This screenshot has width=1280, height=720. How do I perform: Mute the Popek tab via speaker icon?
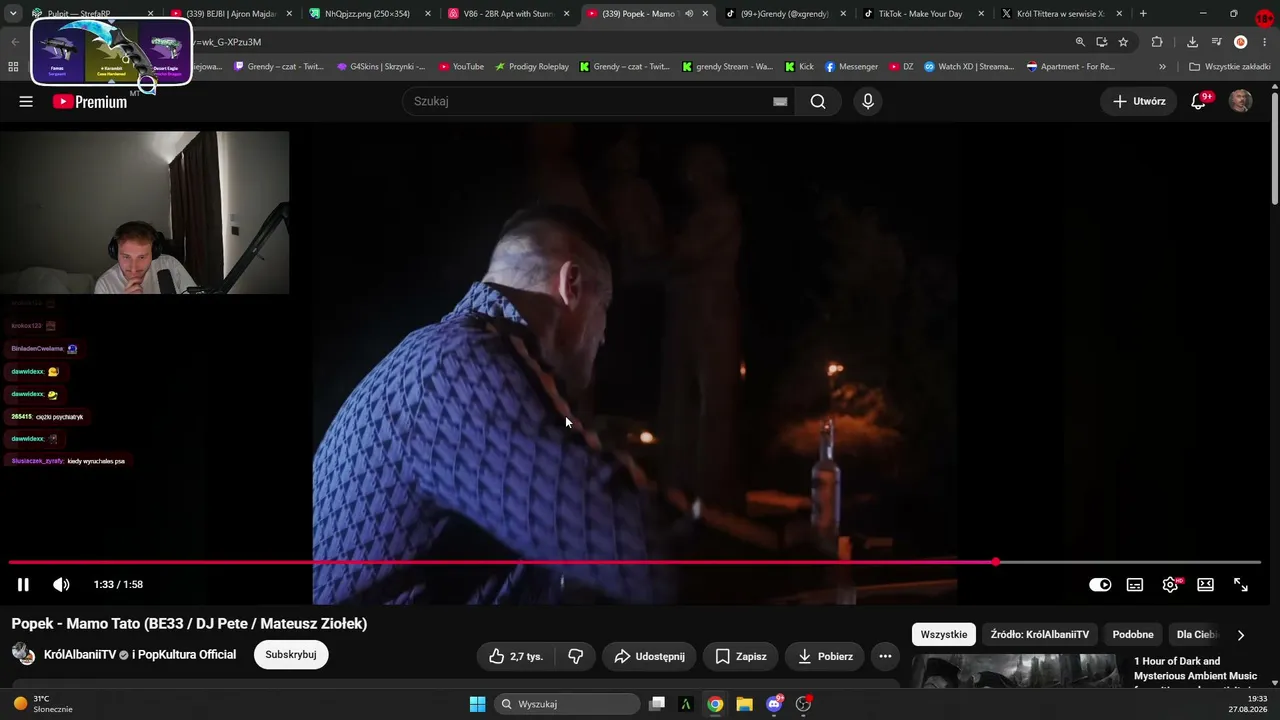(x=689, y=14)
